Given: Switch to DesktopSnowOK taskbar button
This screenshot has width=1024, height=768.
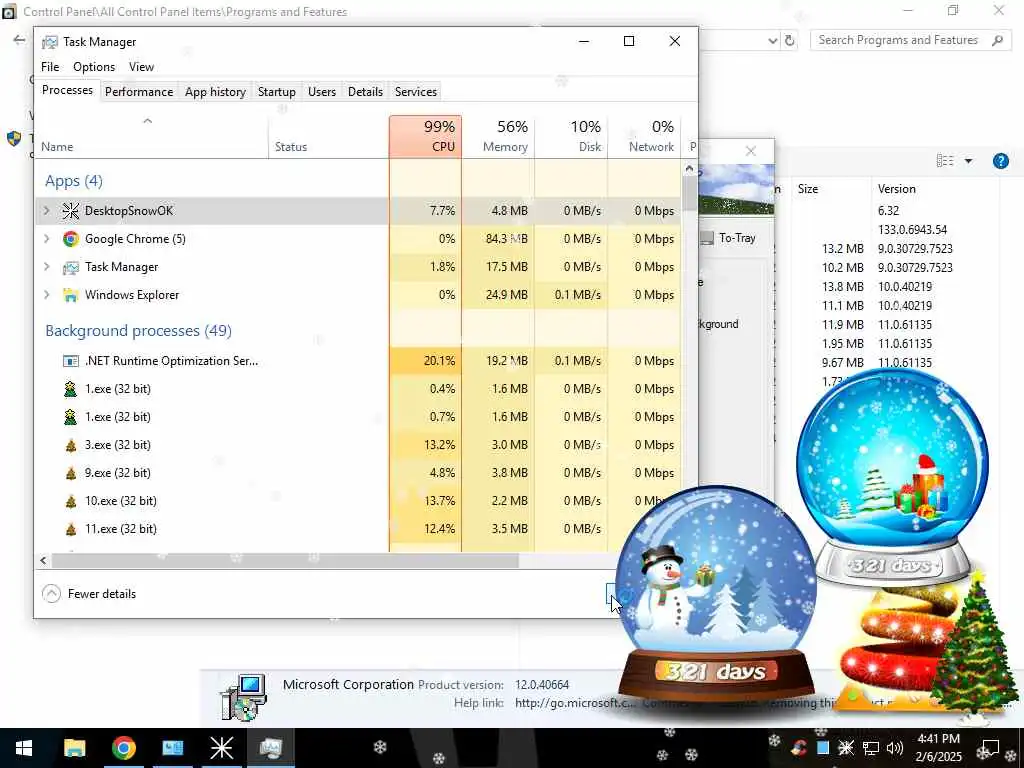Looking at the screenshot, I should [221, 748].
